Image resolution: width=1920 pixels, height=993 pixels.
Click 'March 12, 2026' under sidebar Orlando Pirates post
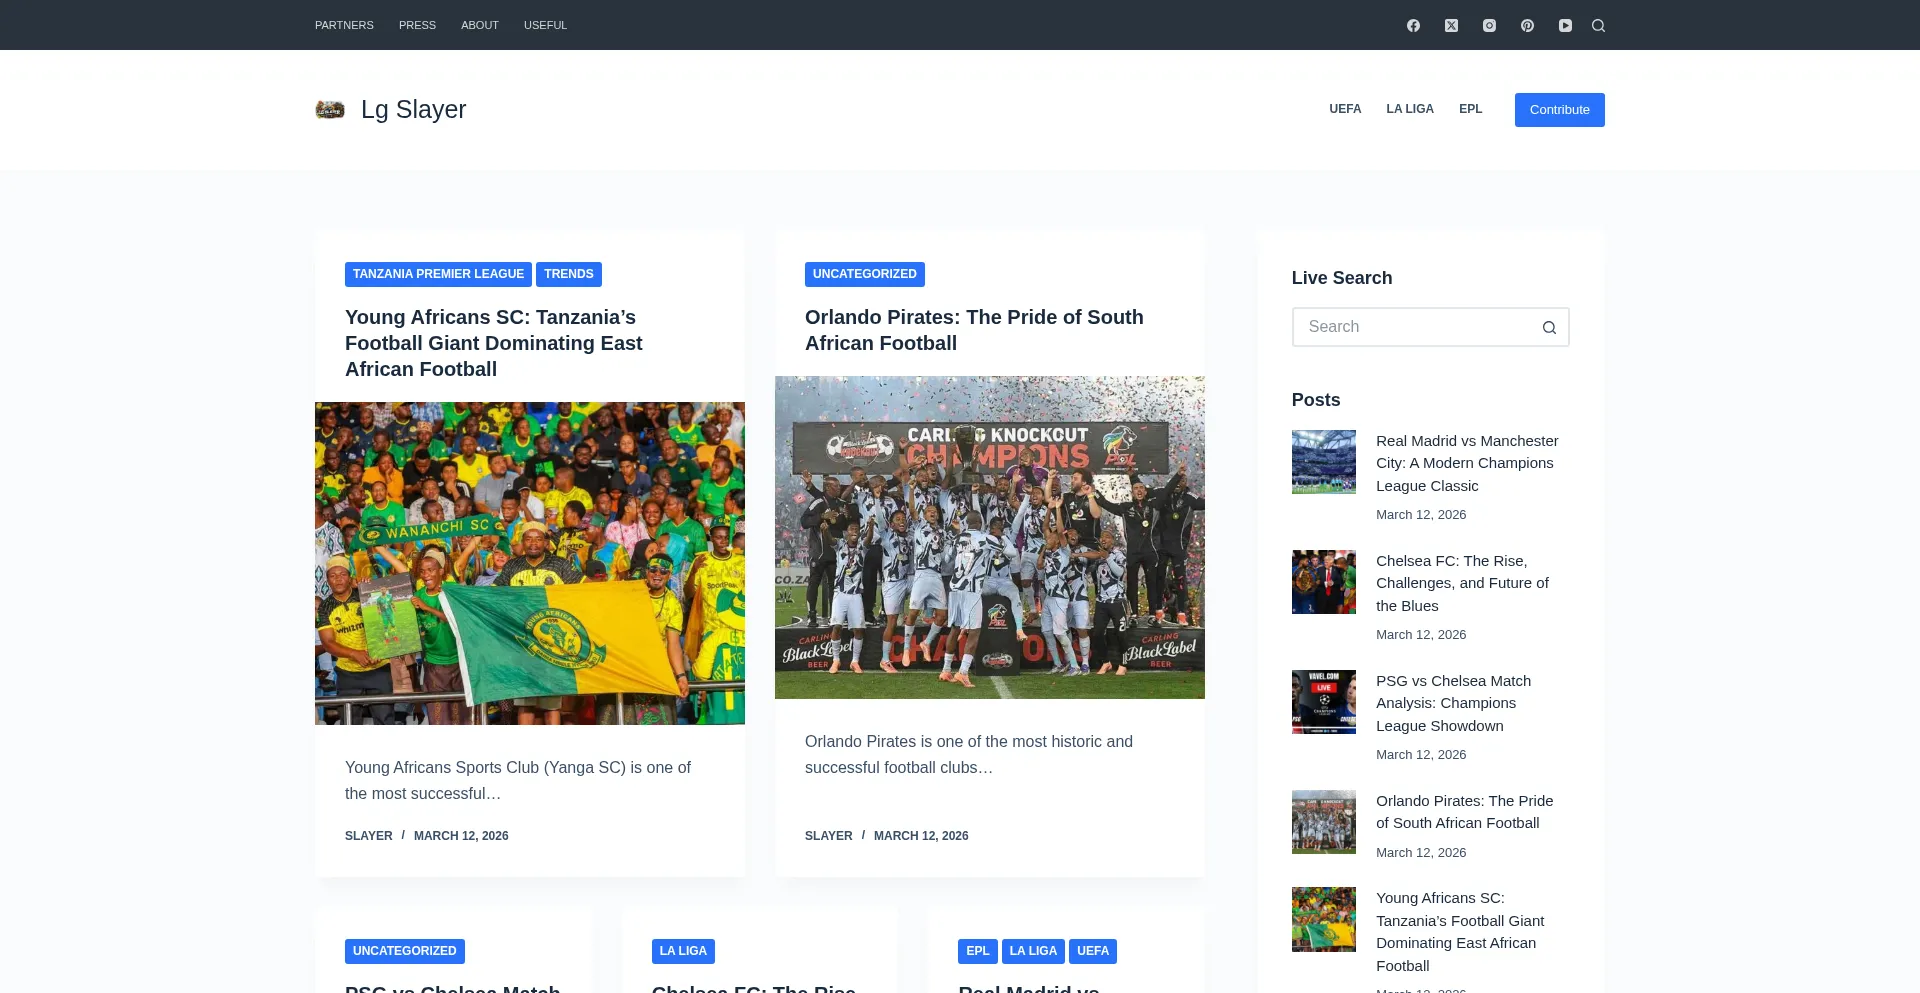[1421, 853]
